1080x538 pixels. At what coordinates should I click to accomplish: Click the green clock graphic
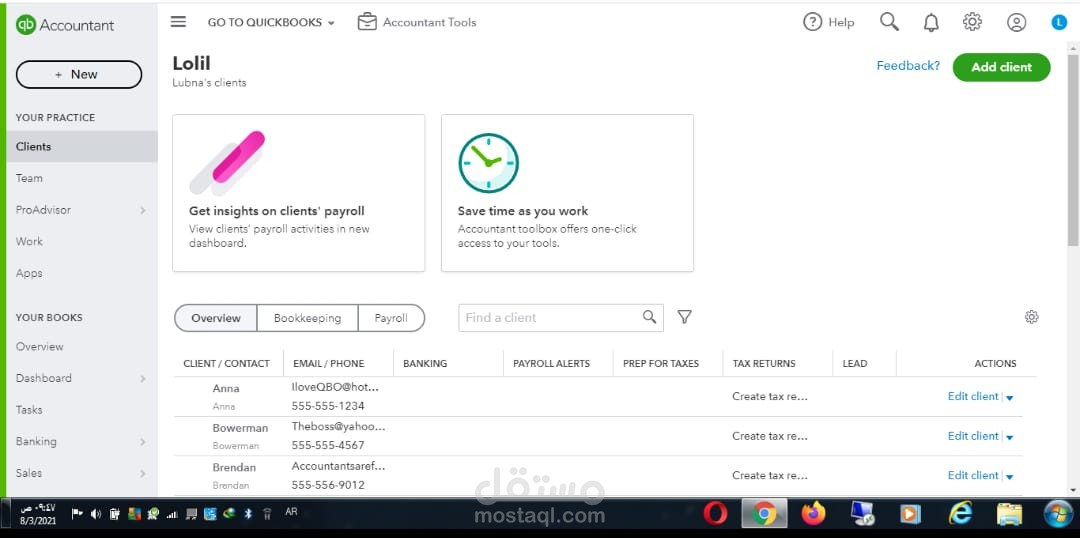pyautogui.click(x=488, y=163)
